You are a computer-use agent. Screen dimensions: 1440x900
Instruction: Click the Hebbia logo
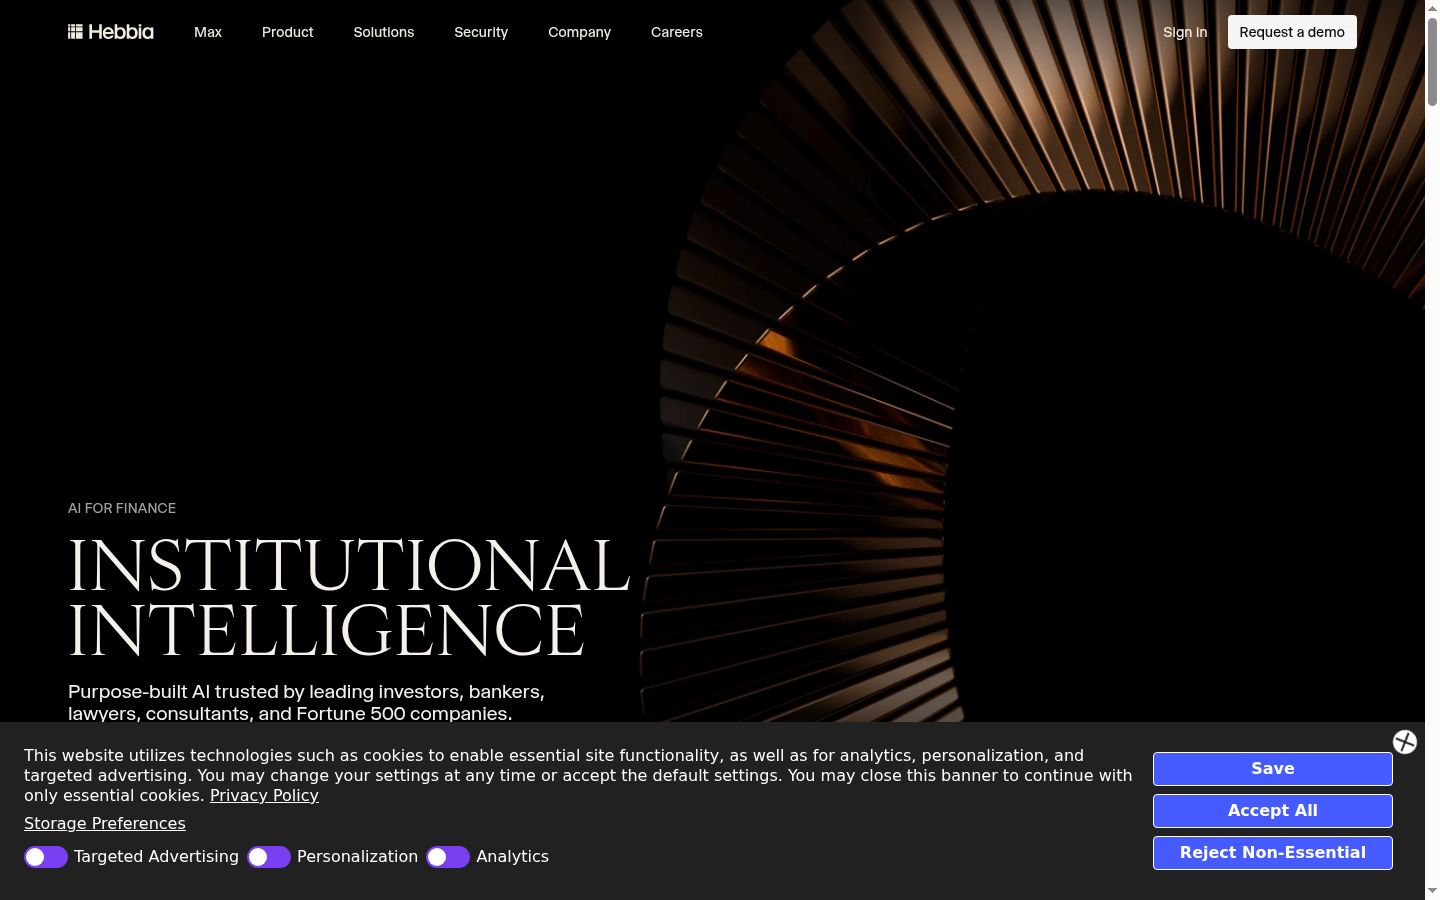pyautogui.click(x=111, y=32)
